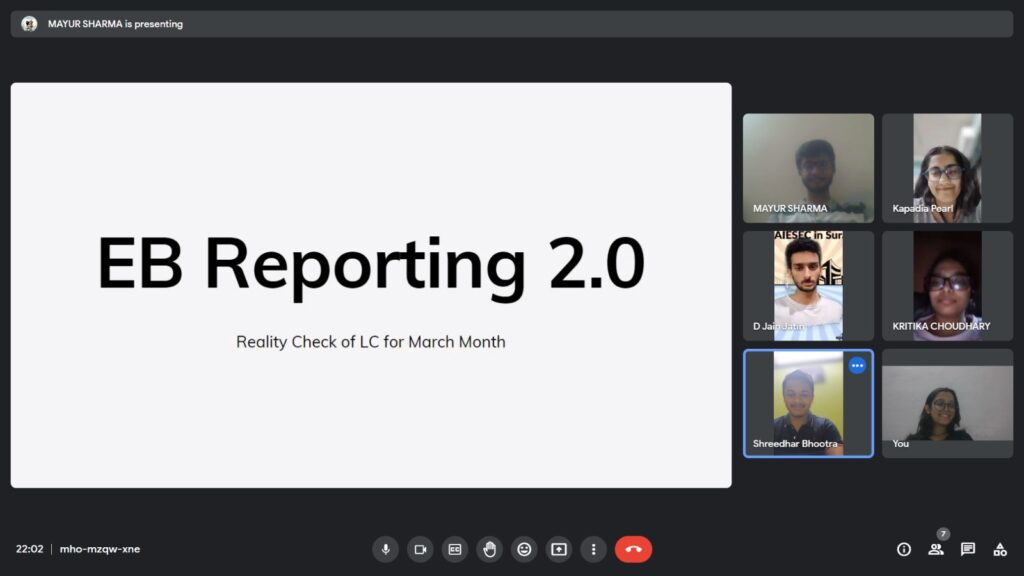The image size is (1024, 576).
Task: Select MAYUR SHARMA's video tile
Action: 808,167
